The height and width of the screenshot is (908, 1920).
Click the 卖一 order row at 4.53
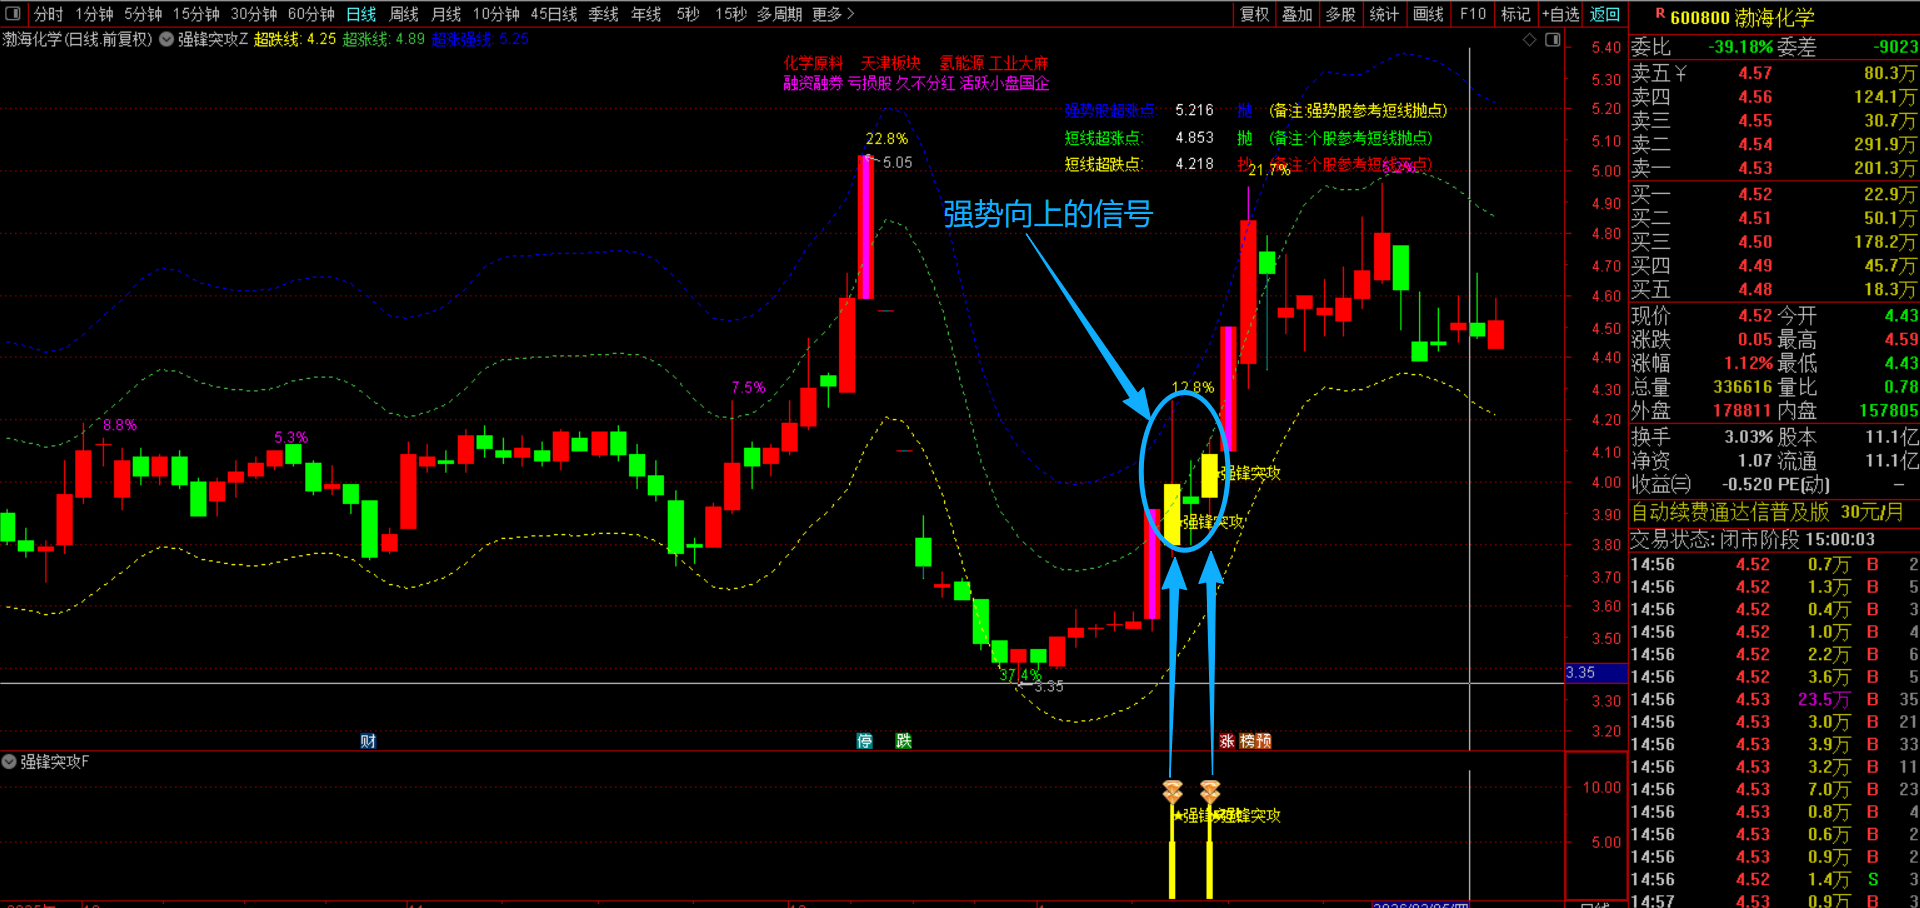click(1774, 168)
